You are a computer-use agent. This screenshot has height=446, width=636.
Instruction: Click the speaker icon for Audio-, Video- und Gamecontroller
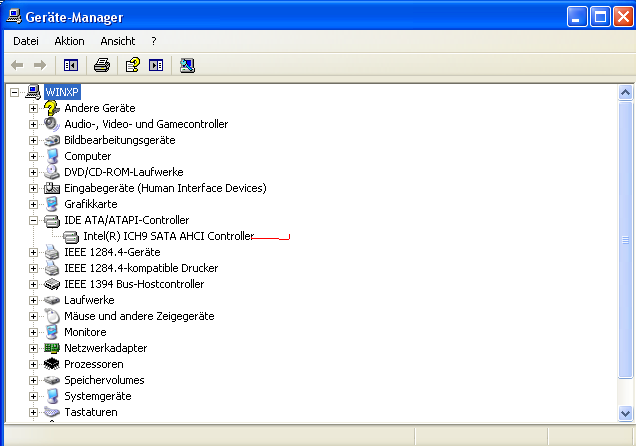click(x=52, y=124)
